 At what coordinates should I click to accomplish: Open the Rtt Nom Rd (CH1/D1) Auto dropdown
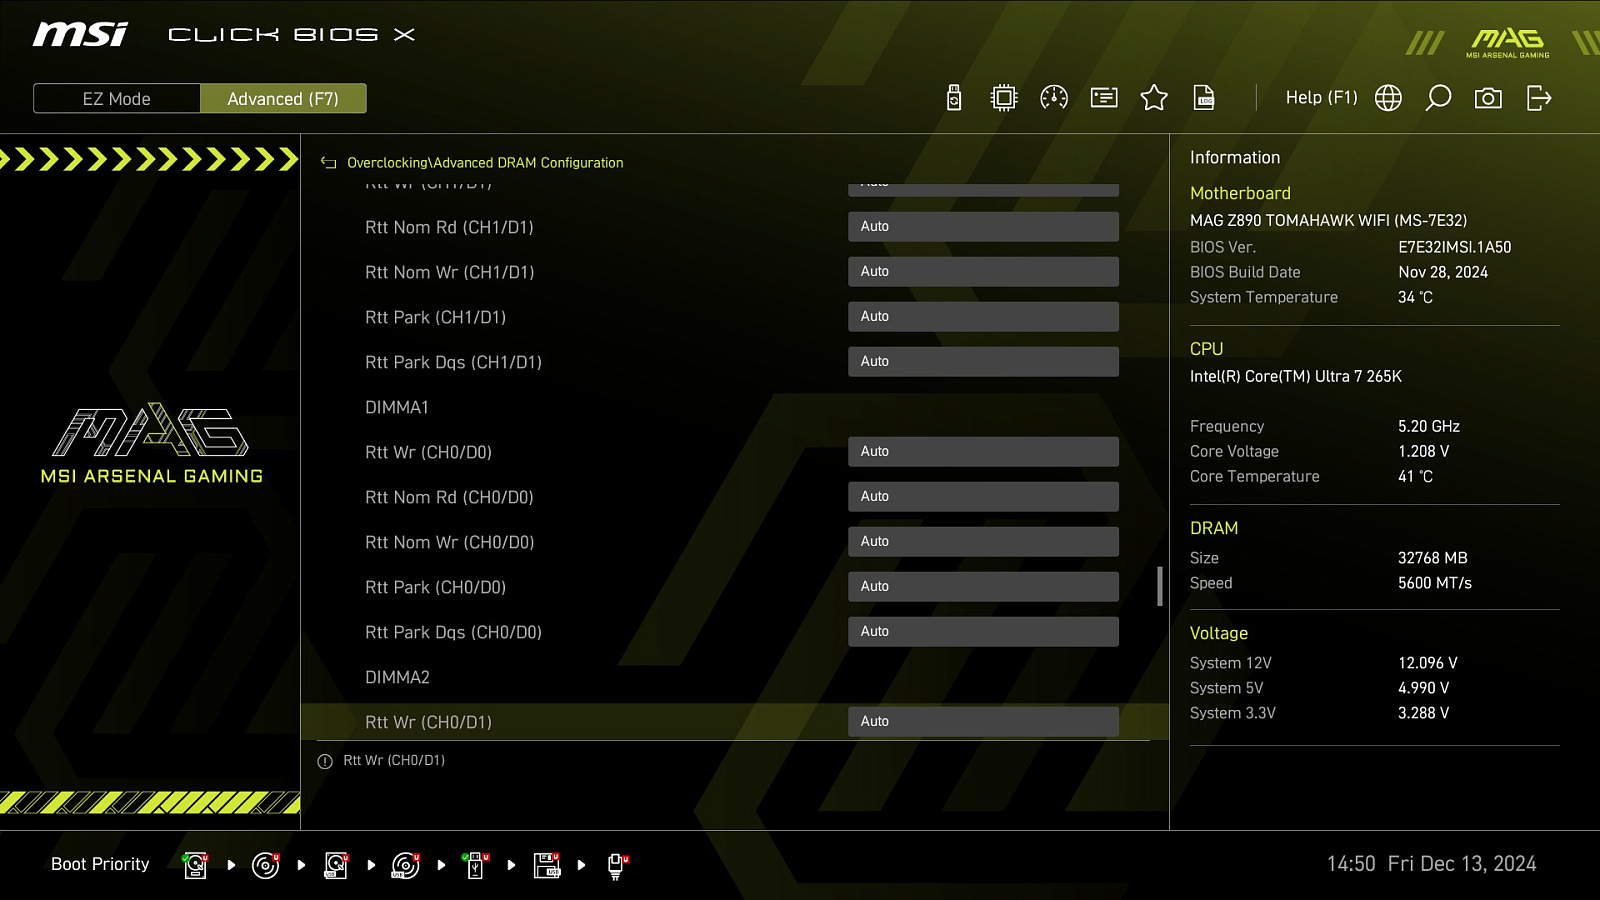point(983,227)
